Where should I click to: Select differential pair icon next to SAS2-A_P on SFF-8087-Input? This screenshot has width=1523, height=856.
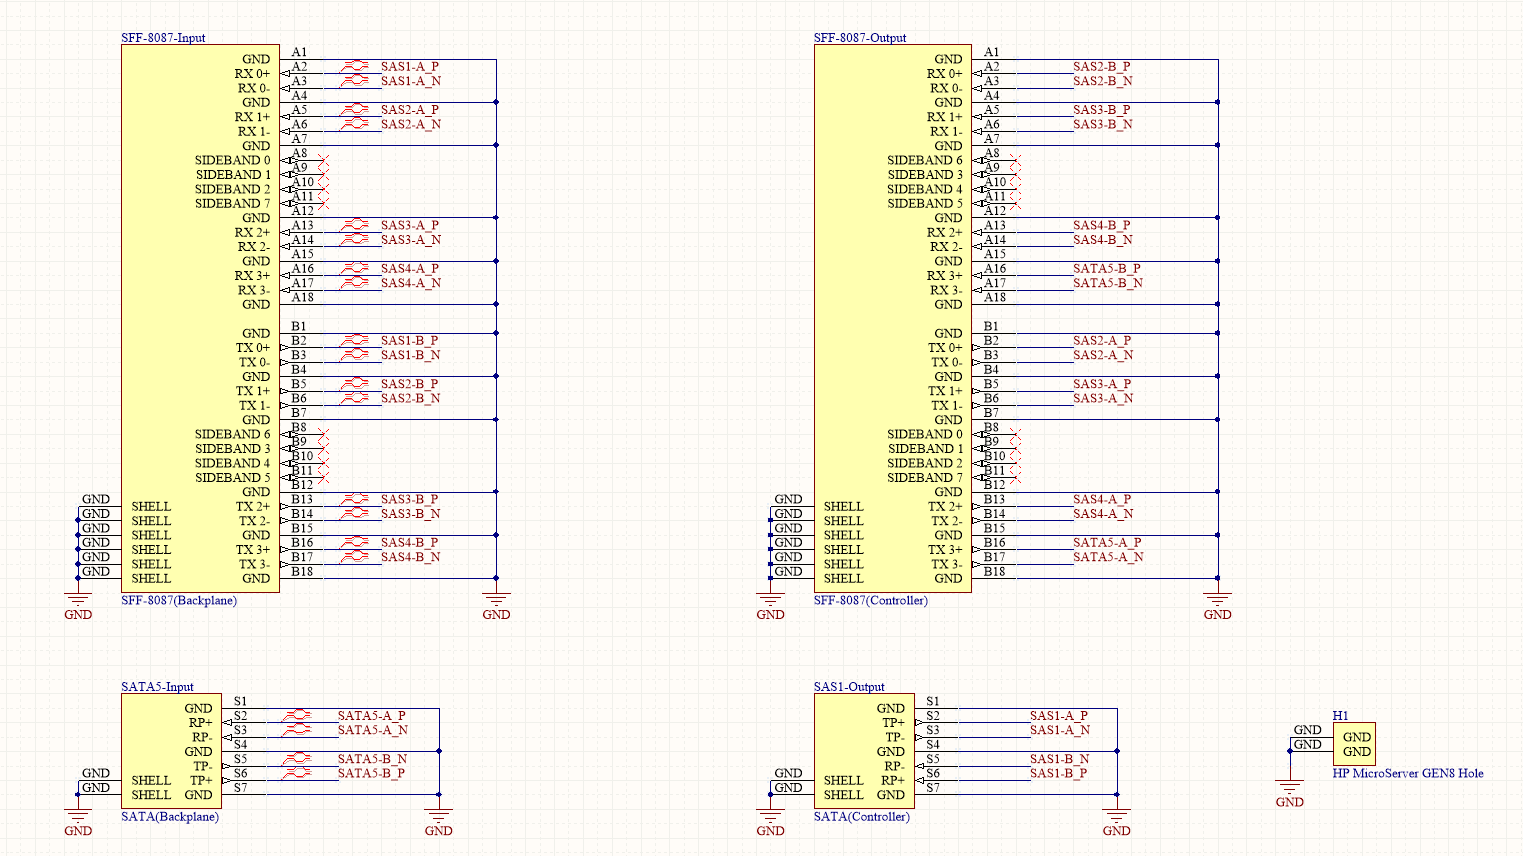(x=355, y=109)
